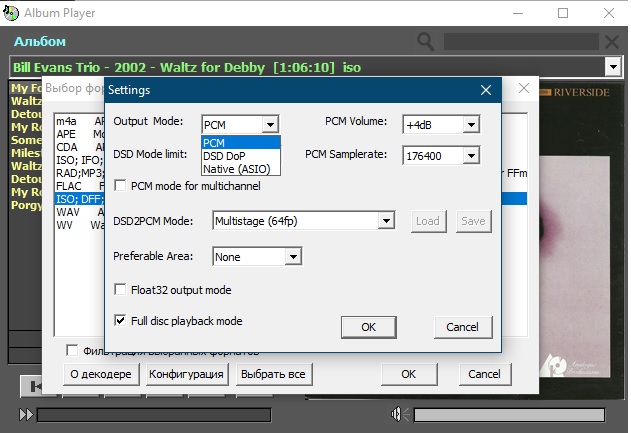
Task: Select the FLAC format row
Action: pyautogui.click(x=80, y=186)
